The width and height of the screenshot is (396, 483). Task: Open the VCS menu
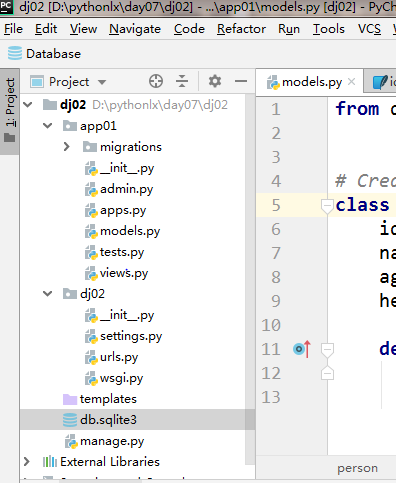(369, 29)
